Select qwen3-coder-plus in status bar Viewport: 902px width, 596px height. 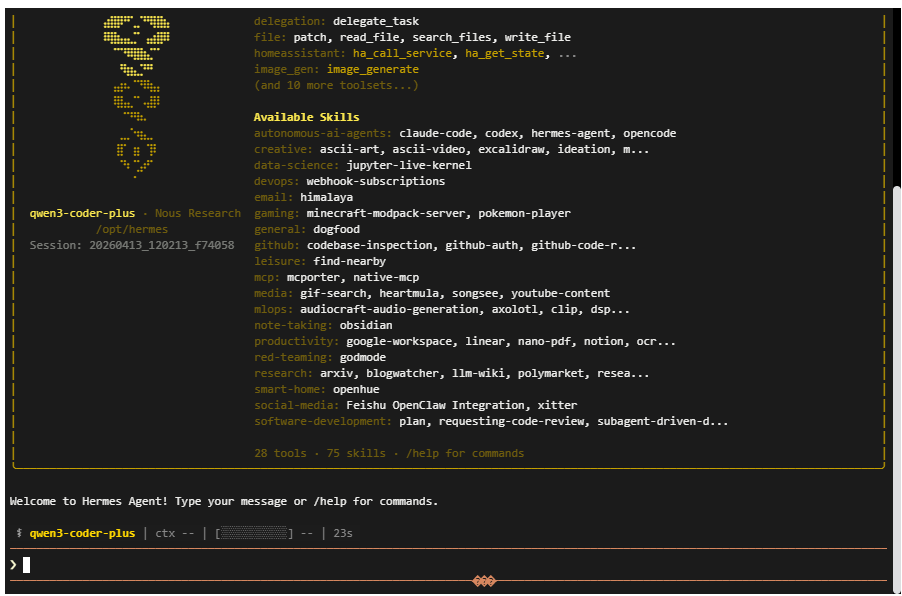(82, 533)
